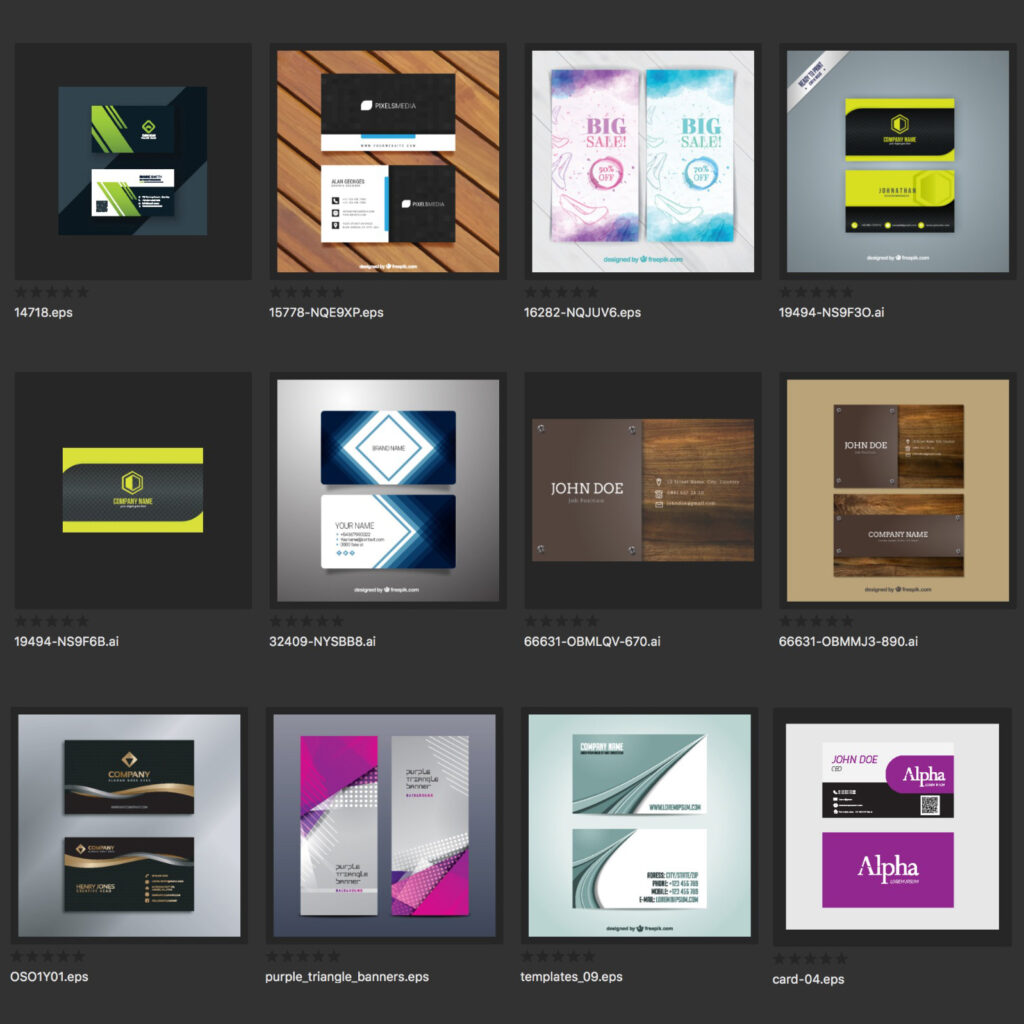Set first rating star for 14718.eps

(21, 292)
